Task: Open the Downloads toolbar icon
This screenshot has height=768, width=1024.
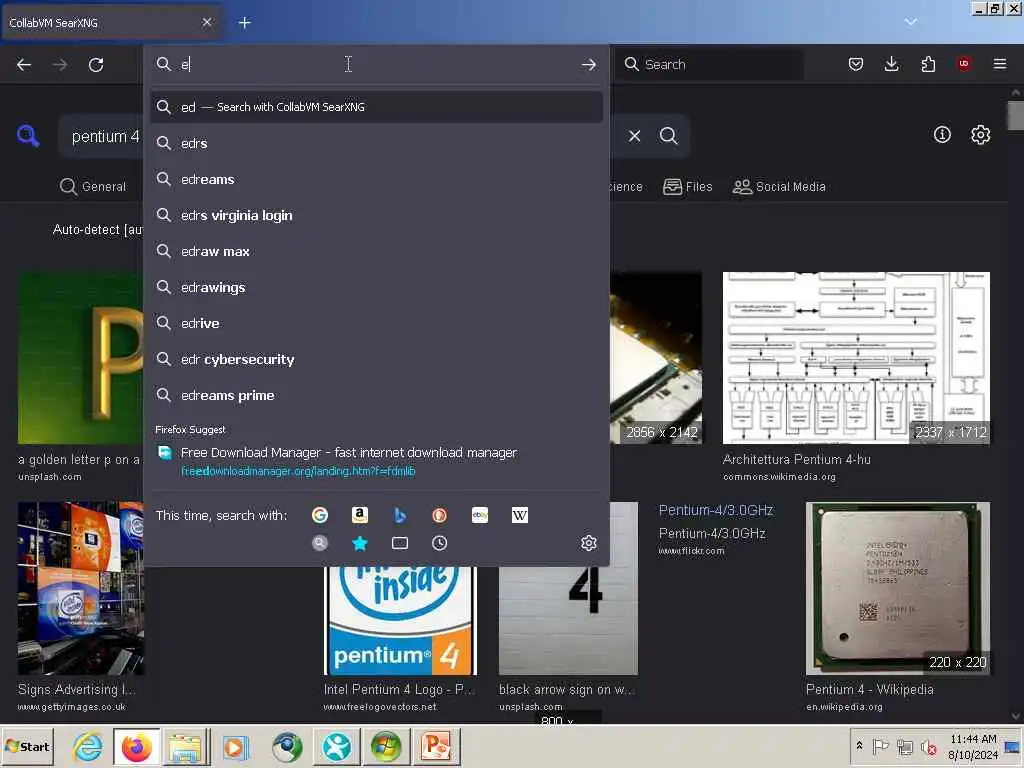Action: 891,64
